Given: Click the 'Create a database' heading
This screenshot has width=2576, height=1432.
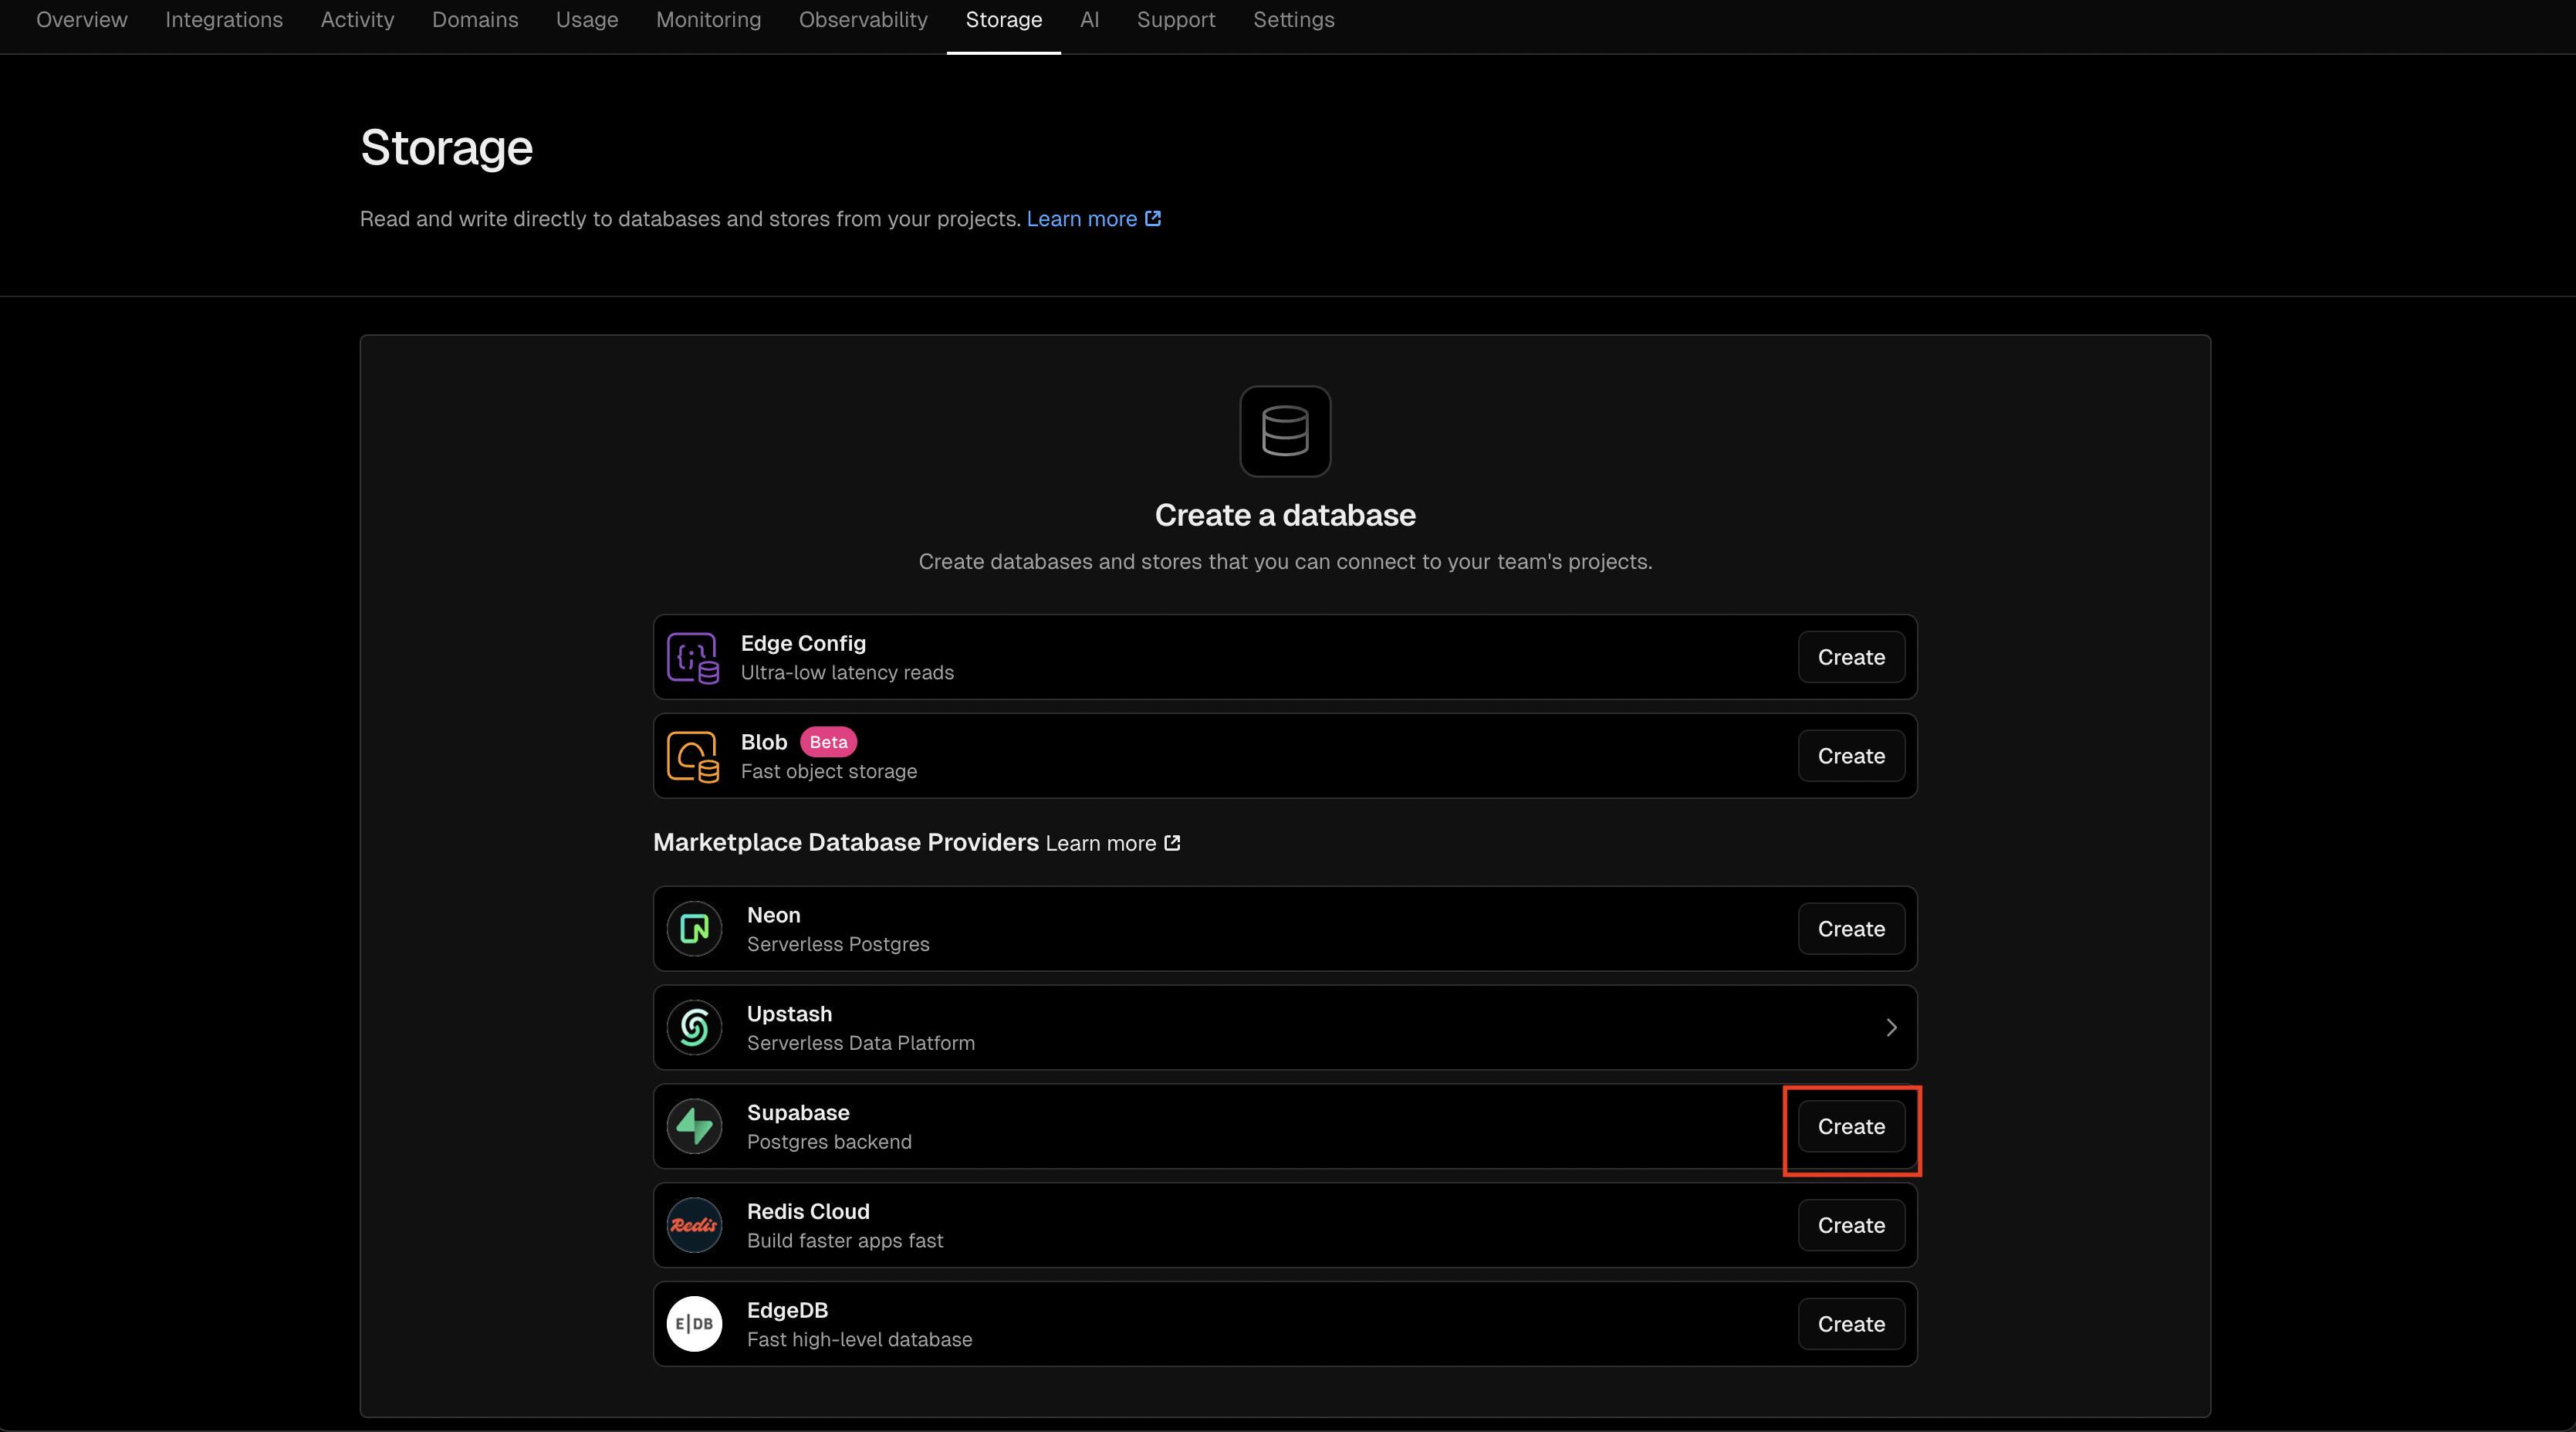Looking at the screenshot, I should click(x=1285, y=515).
